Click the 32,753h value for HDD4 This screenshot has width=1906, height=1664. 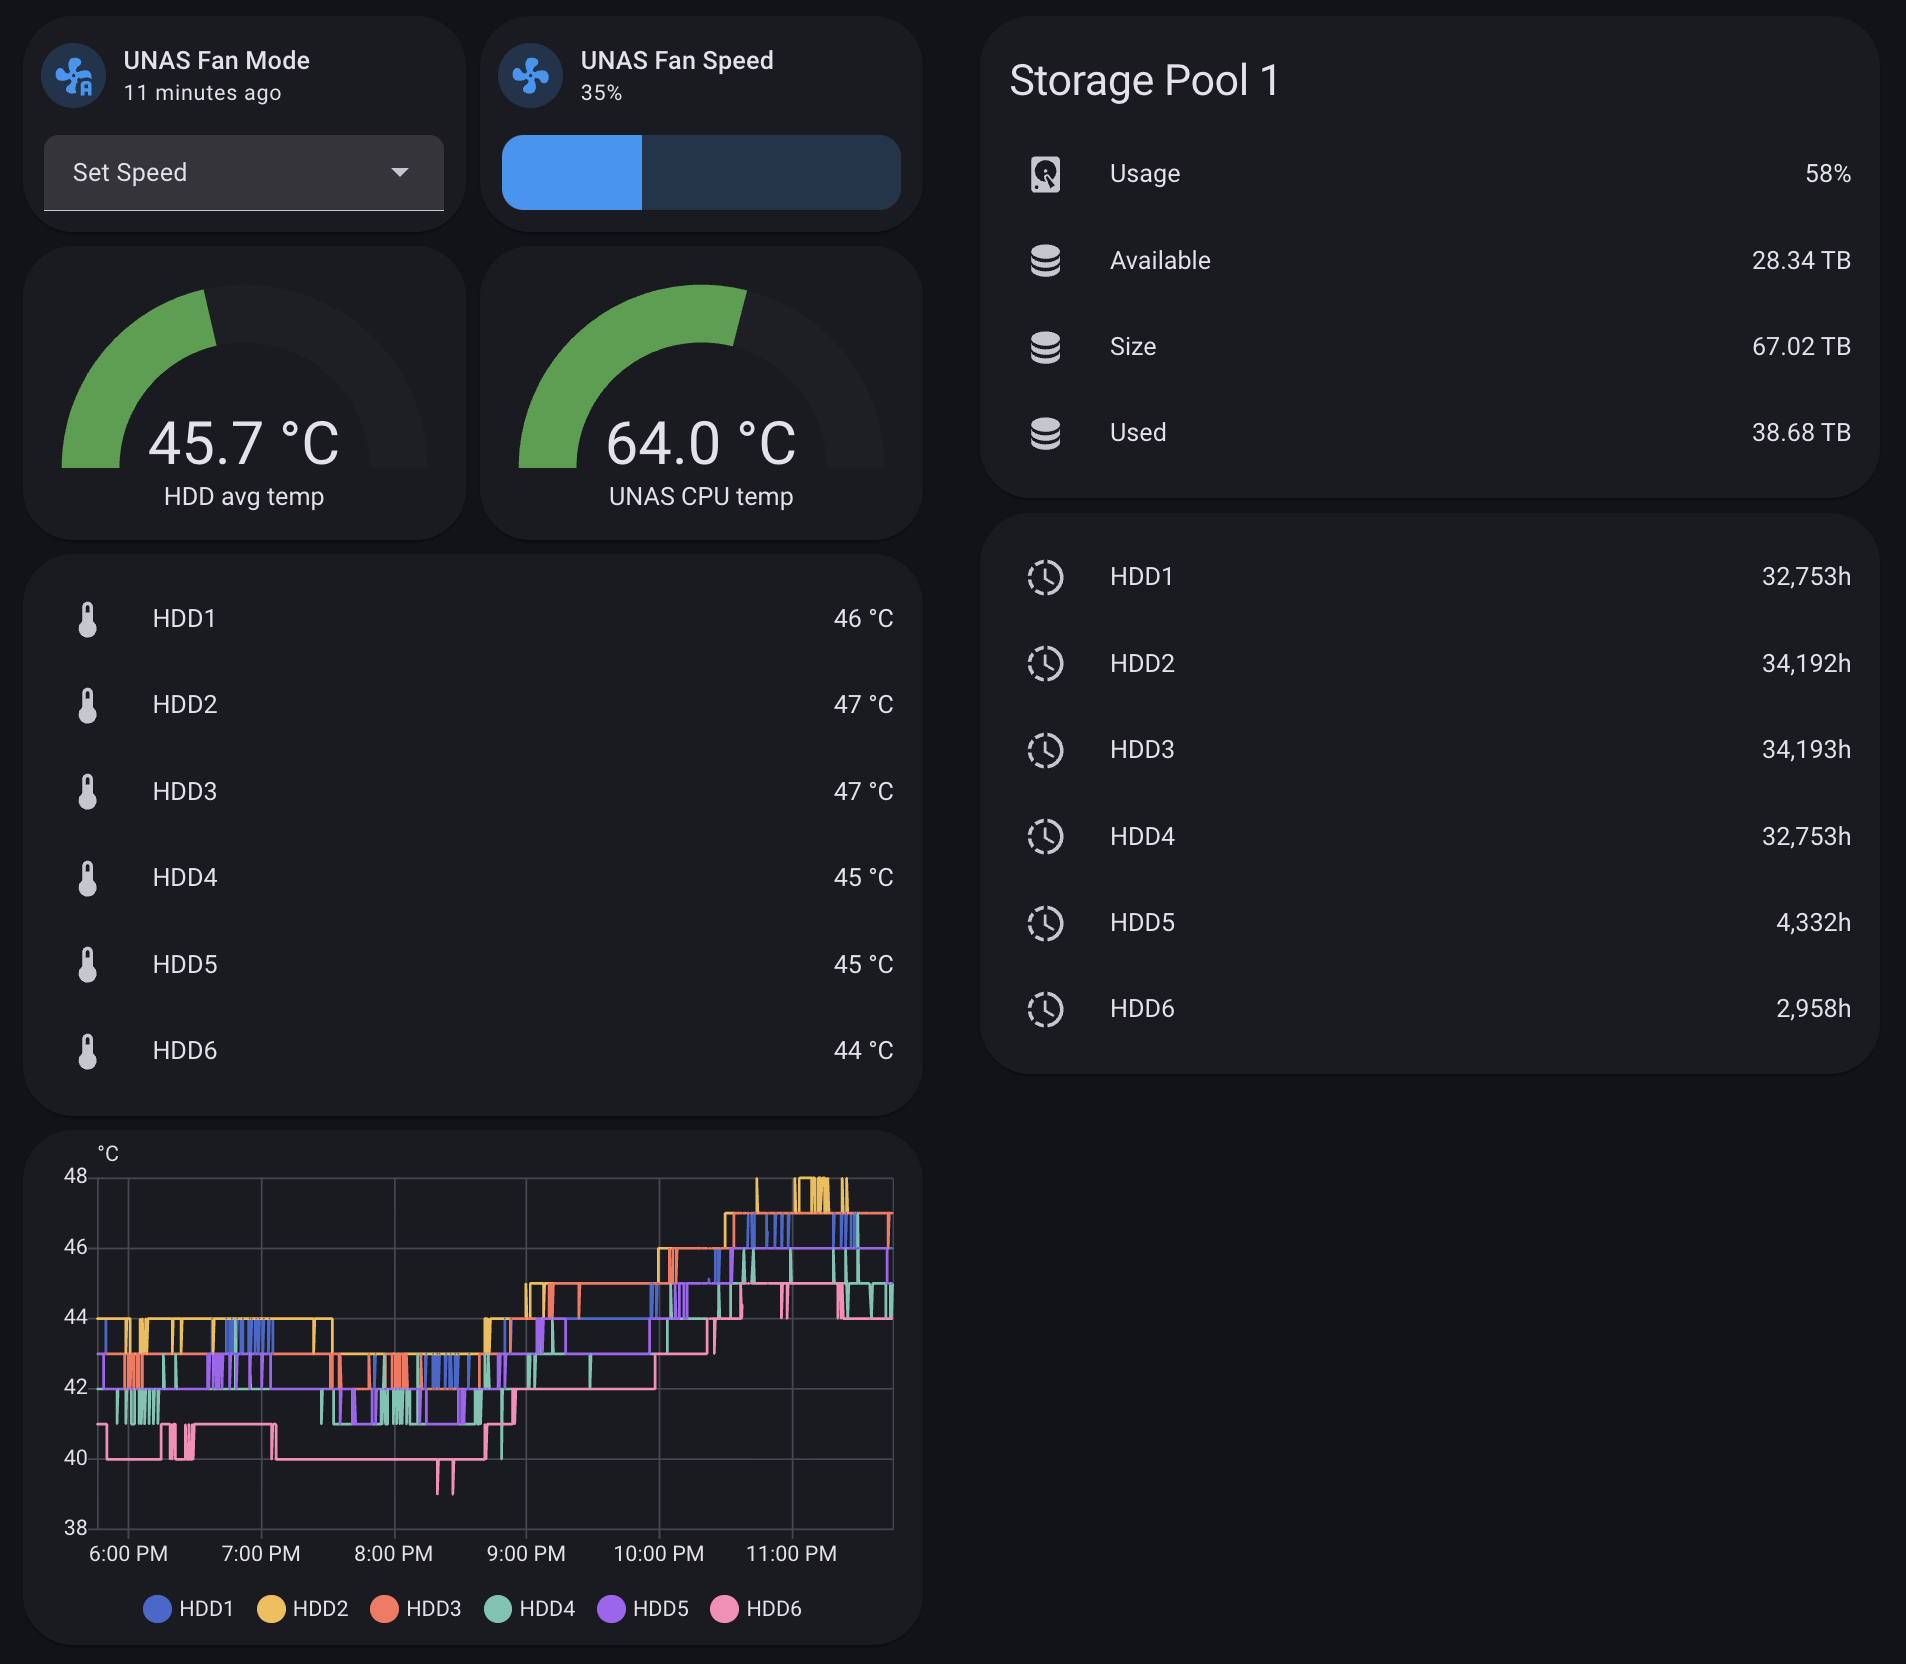click(x=1806, y=837)
